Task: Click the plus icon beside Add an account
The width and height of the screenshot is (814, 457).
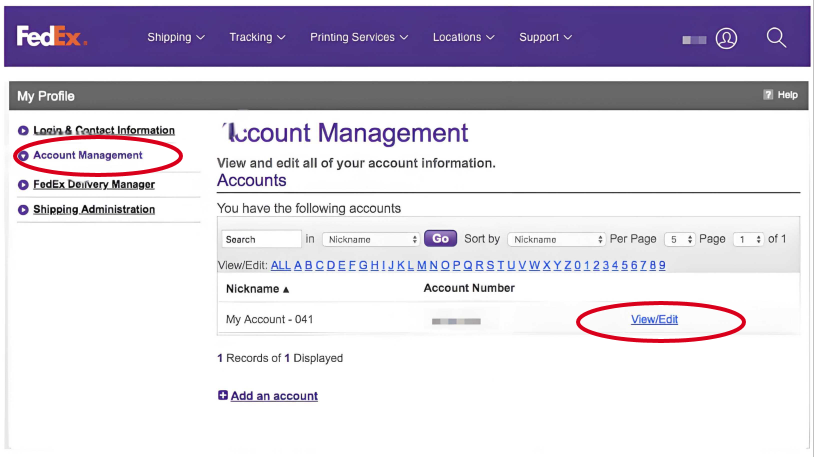Action: [x=223, y=396]
